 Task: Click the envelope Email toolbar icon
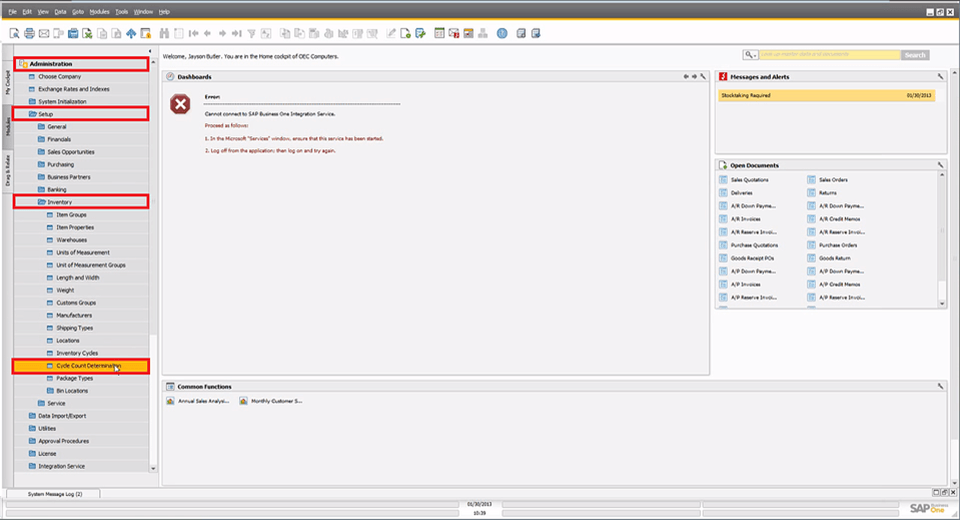[44, 34]
